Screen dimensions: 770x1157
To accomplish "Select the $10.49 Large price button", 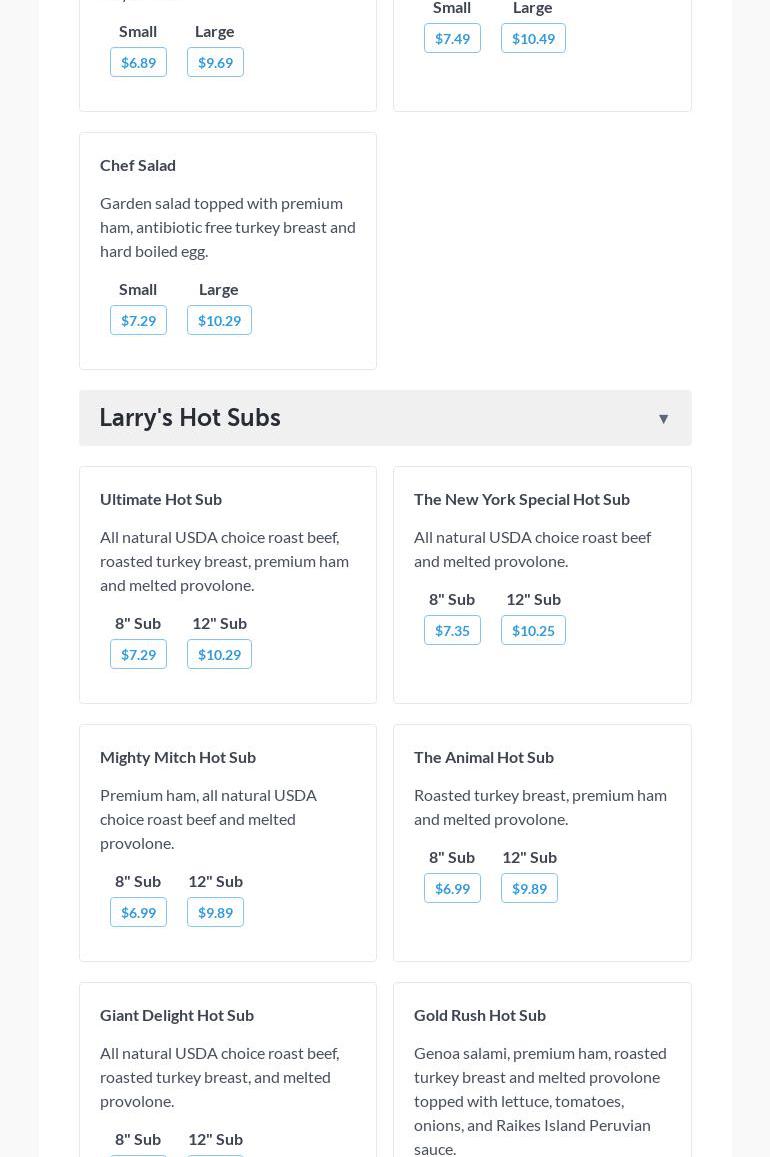I will [x=533, y=39].
